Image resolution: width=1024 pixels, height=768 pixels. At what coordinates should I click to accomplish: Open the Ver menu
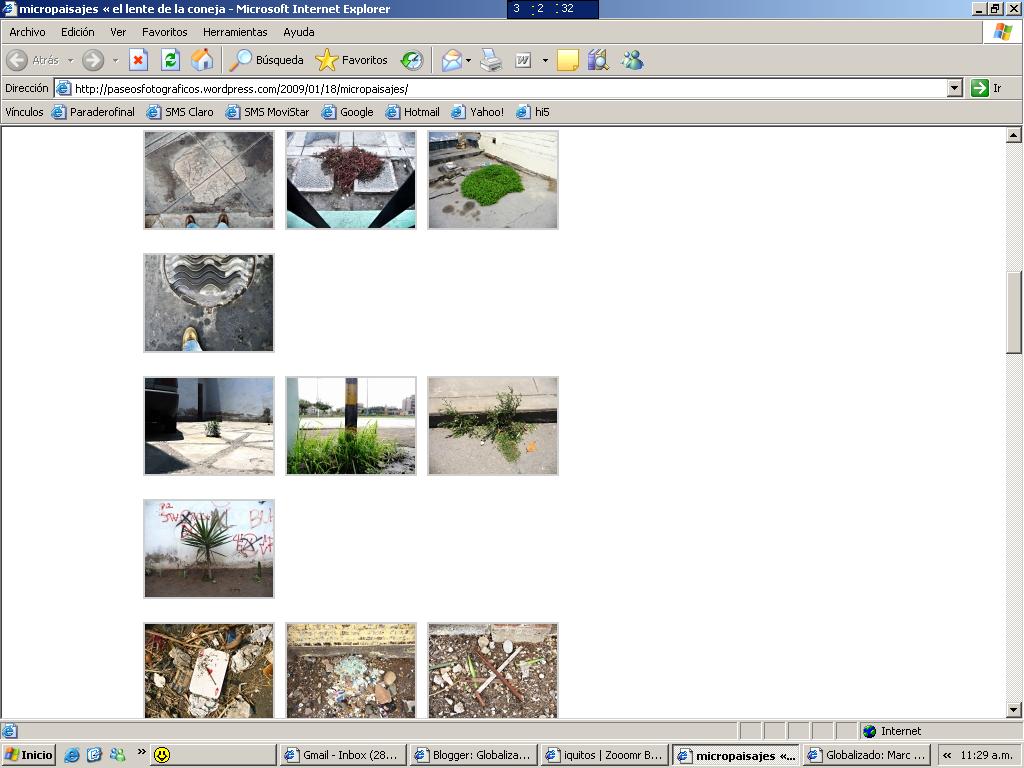[118, 32]
